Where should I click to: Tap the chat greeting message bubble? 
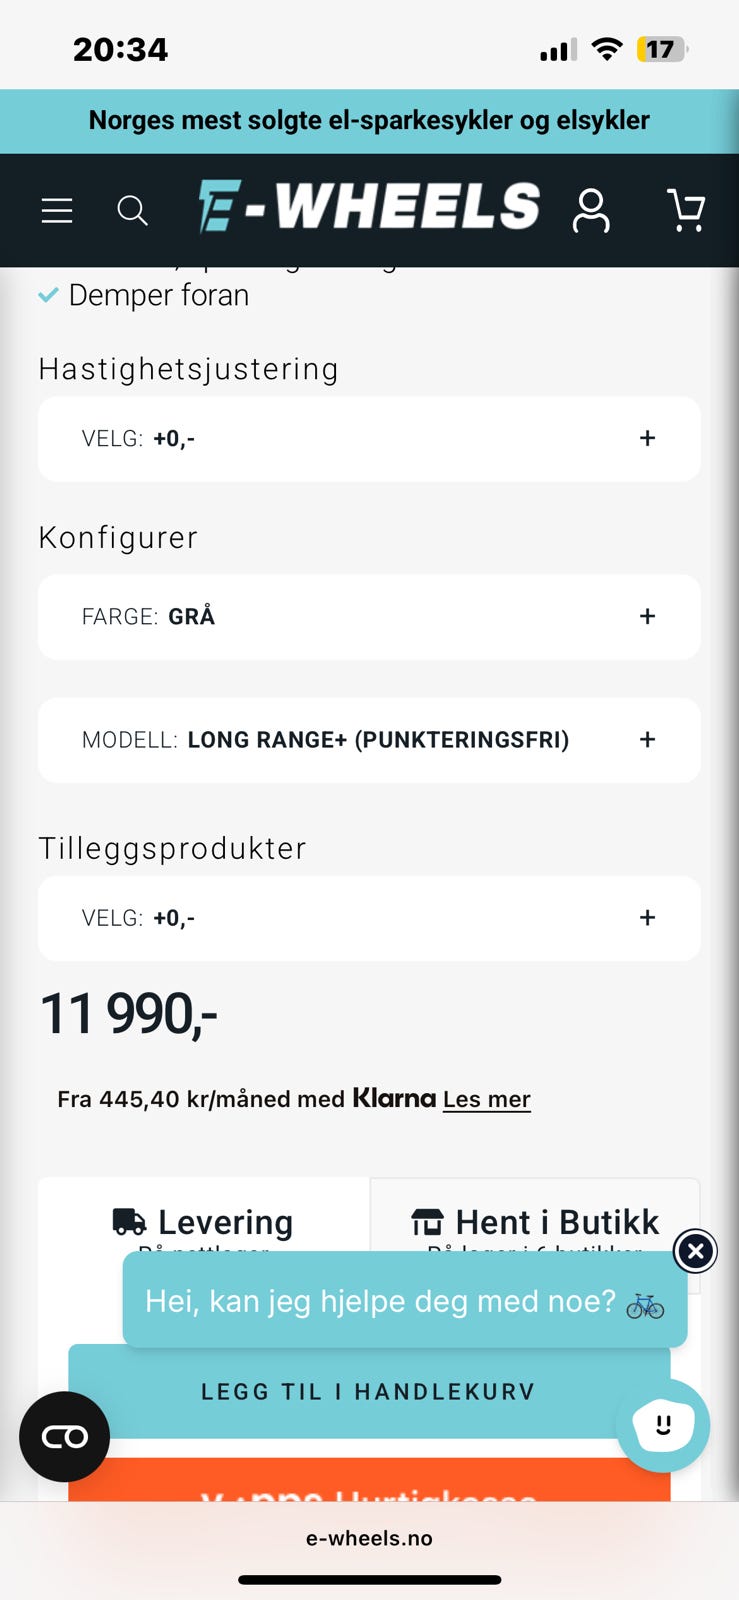point(405,1300)
